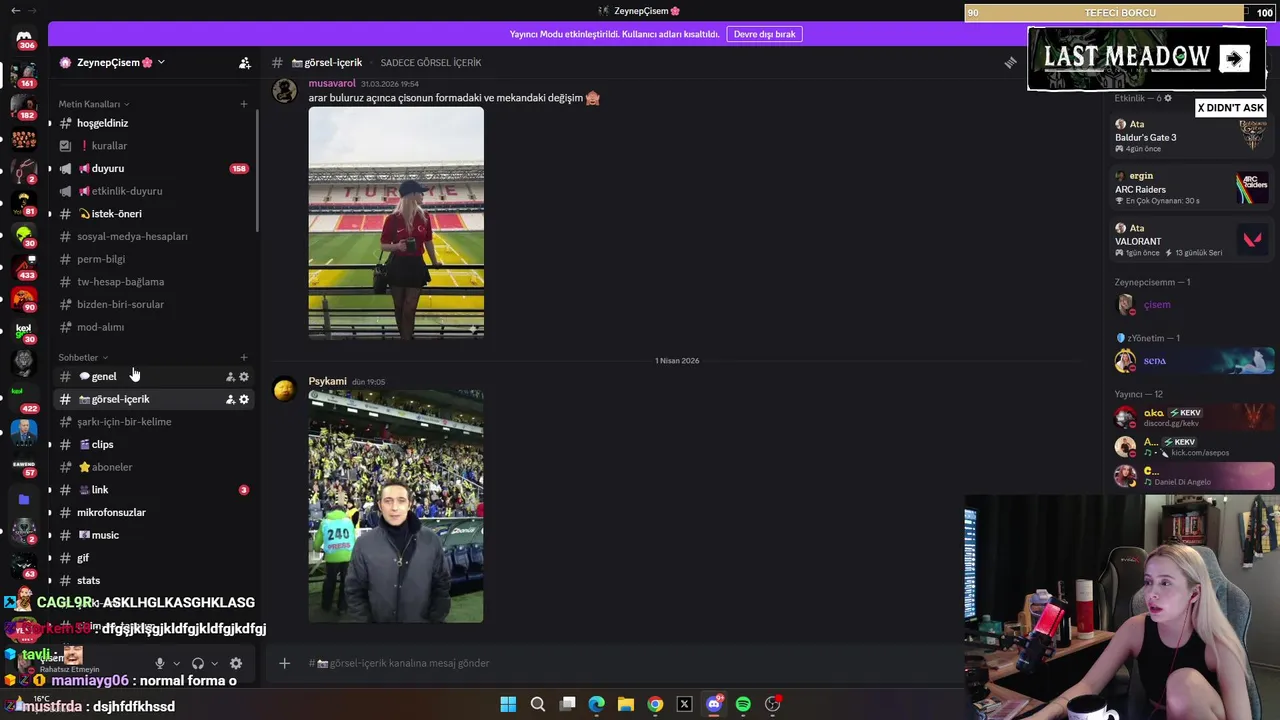Screen dimensions: 1280x720
Task: Collapse Metin Kanalları category
Action: pos(94,104)
